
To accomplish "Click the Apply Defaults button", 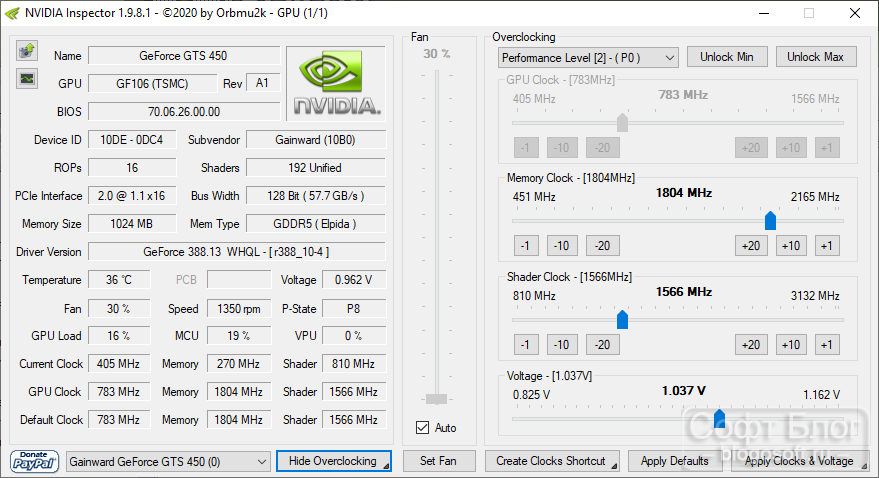I will pyautogui.click(x=675, y=461).
